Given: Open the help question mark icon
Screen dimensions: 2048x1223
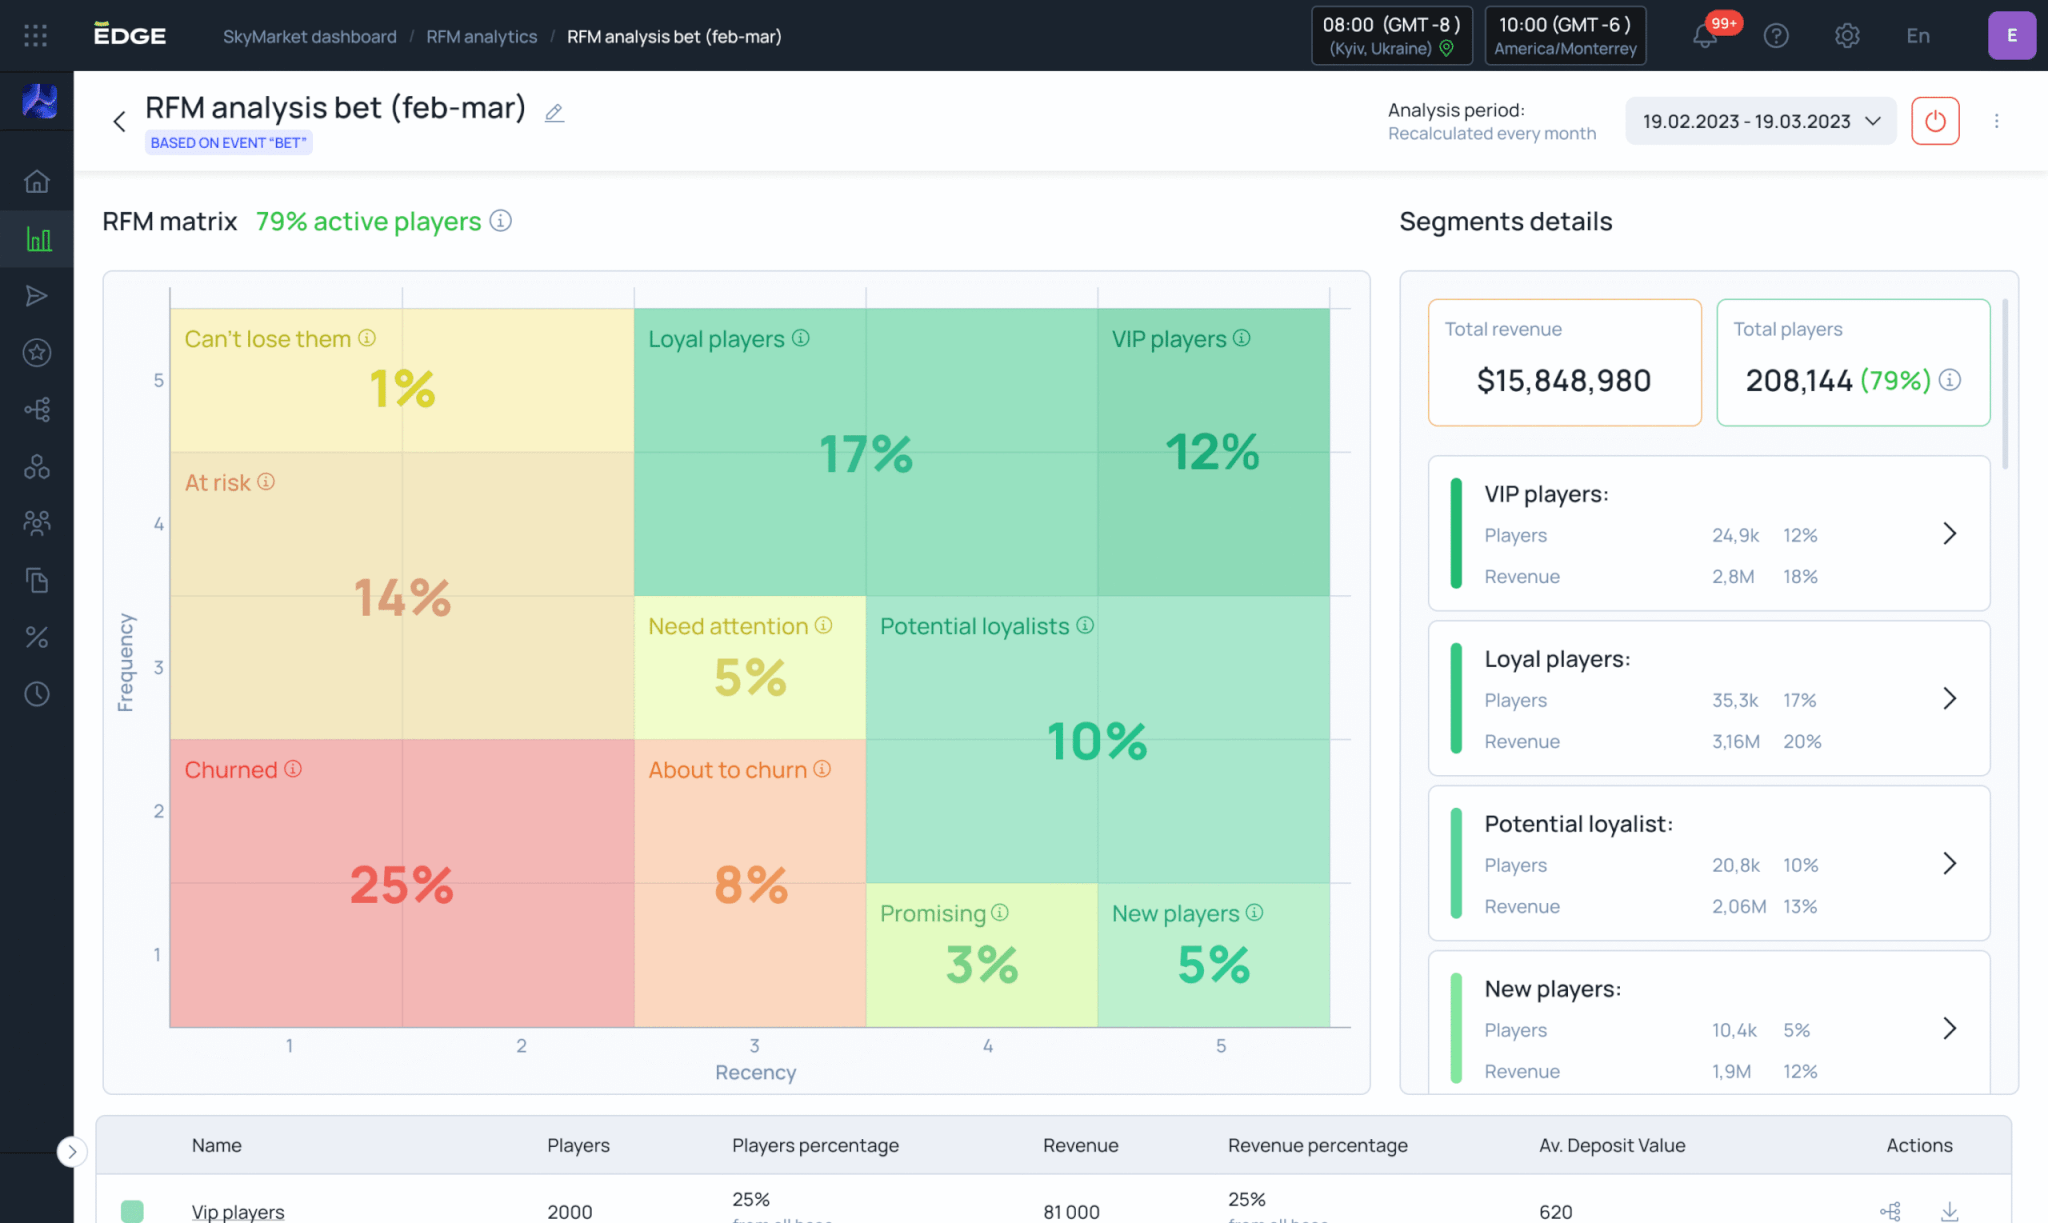Looking at the screenshot, I should 1776,37.
